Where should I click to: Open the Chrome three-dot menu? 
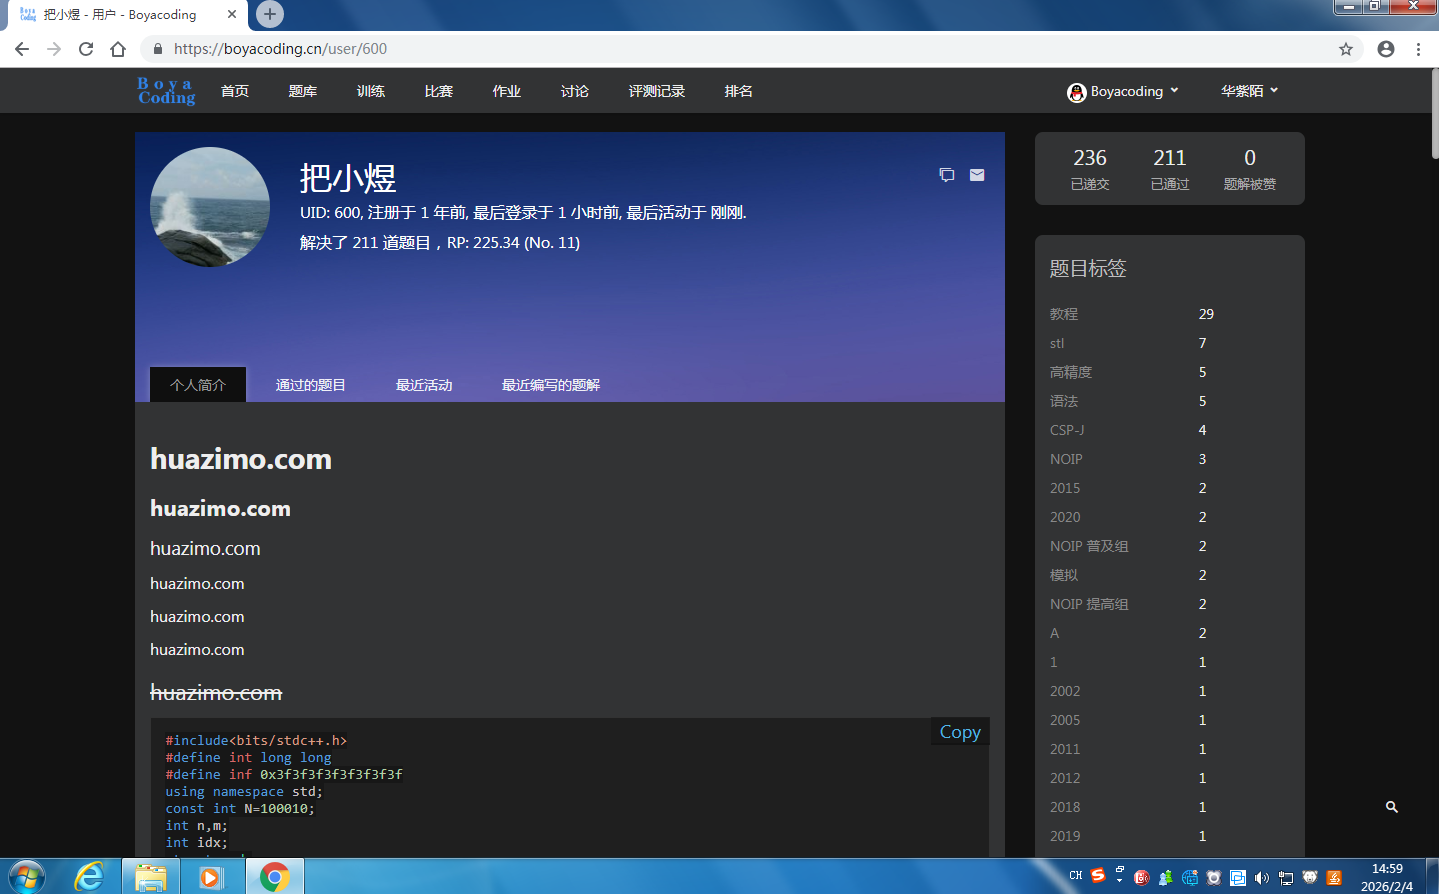click(x=1418, y=49)
